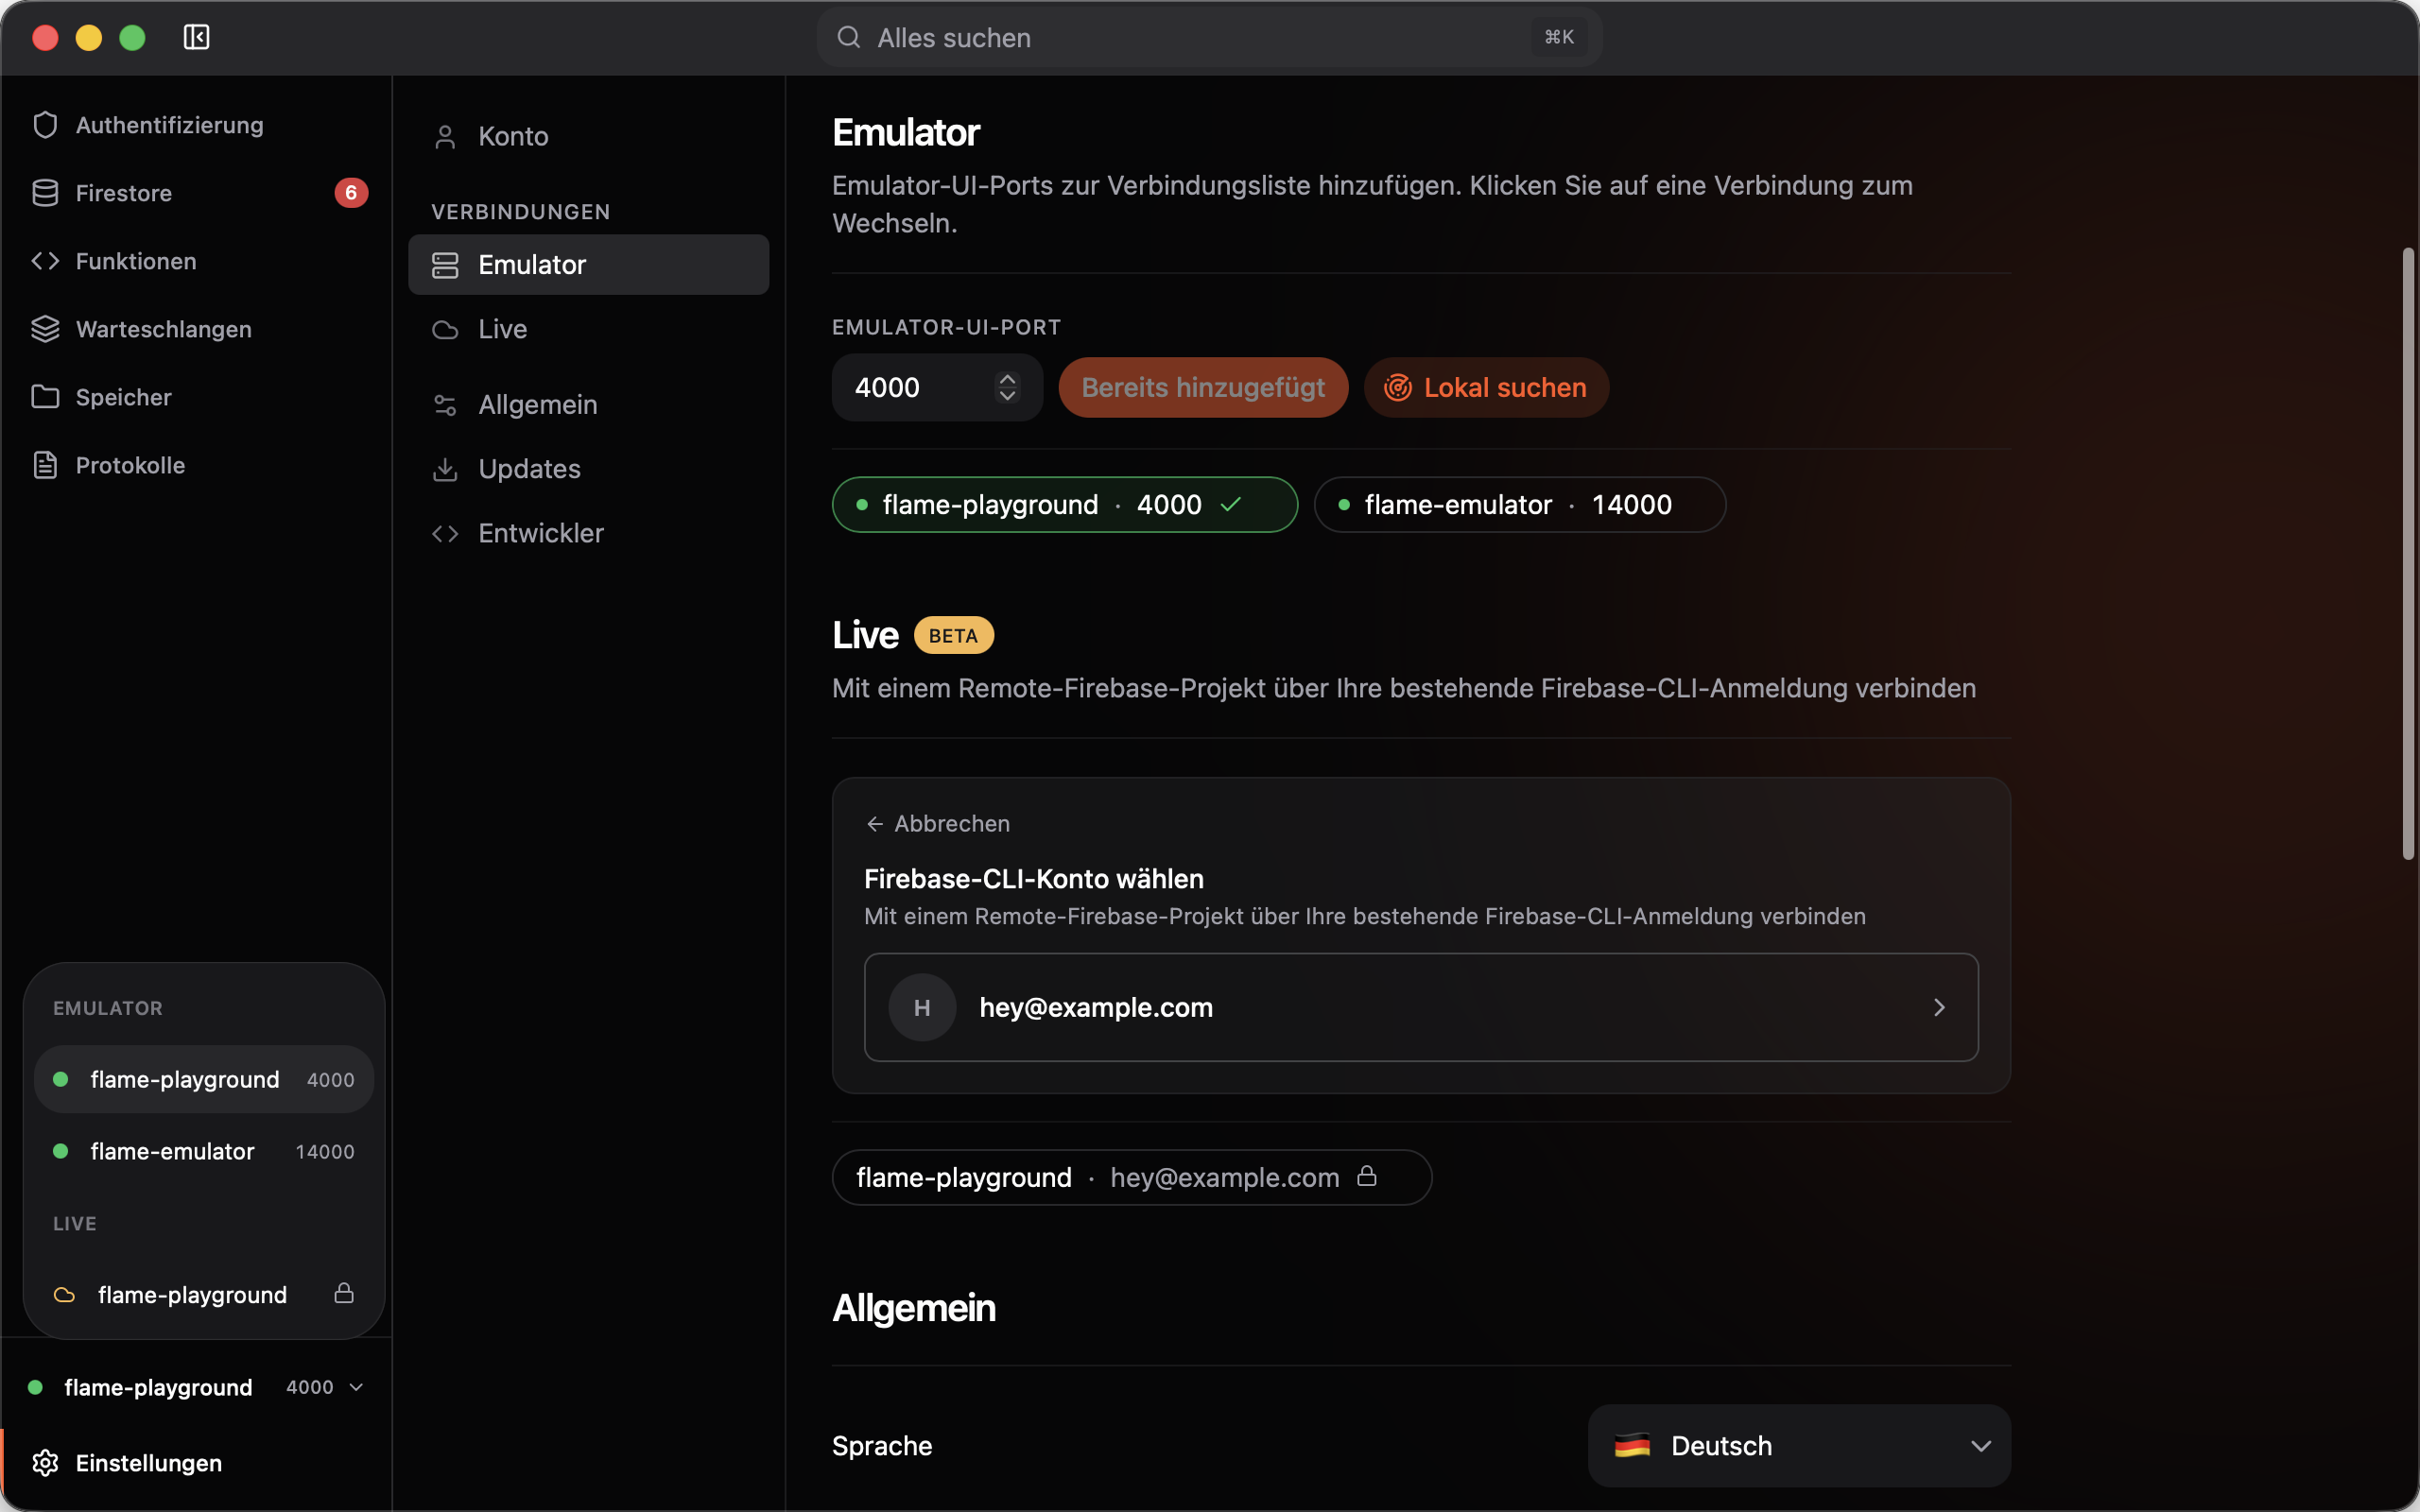This screenshot has width=2420, height=1512.
Task: Select flame-emulator 14000 in sidebar emulator list
Action: coord(204,1152)
